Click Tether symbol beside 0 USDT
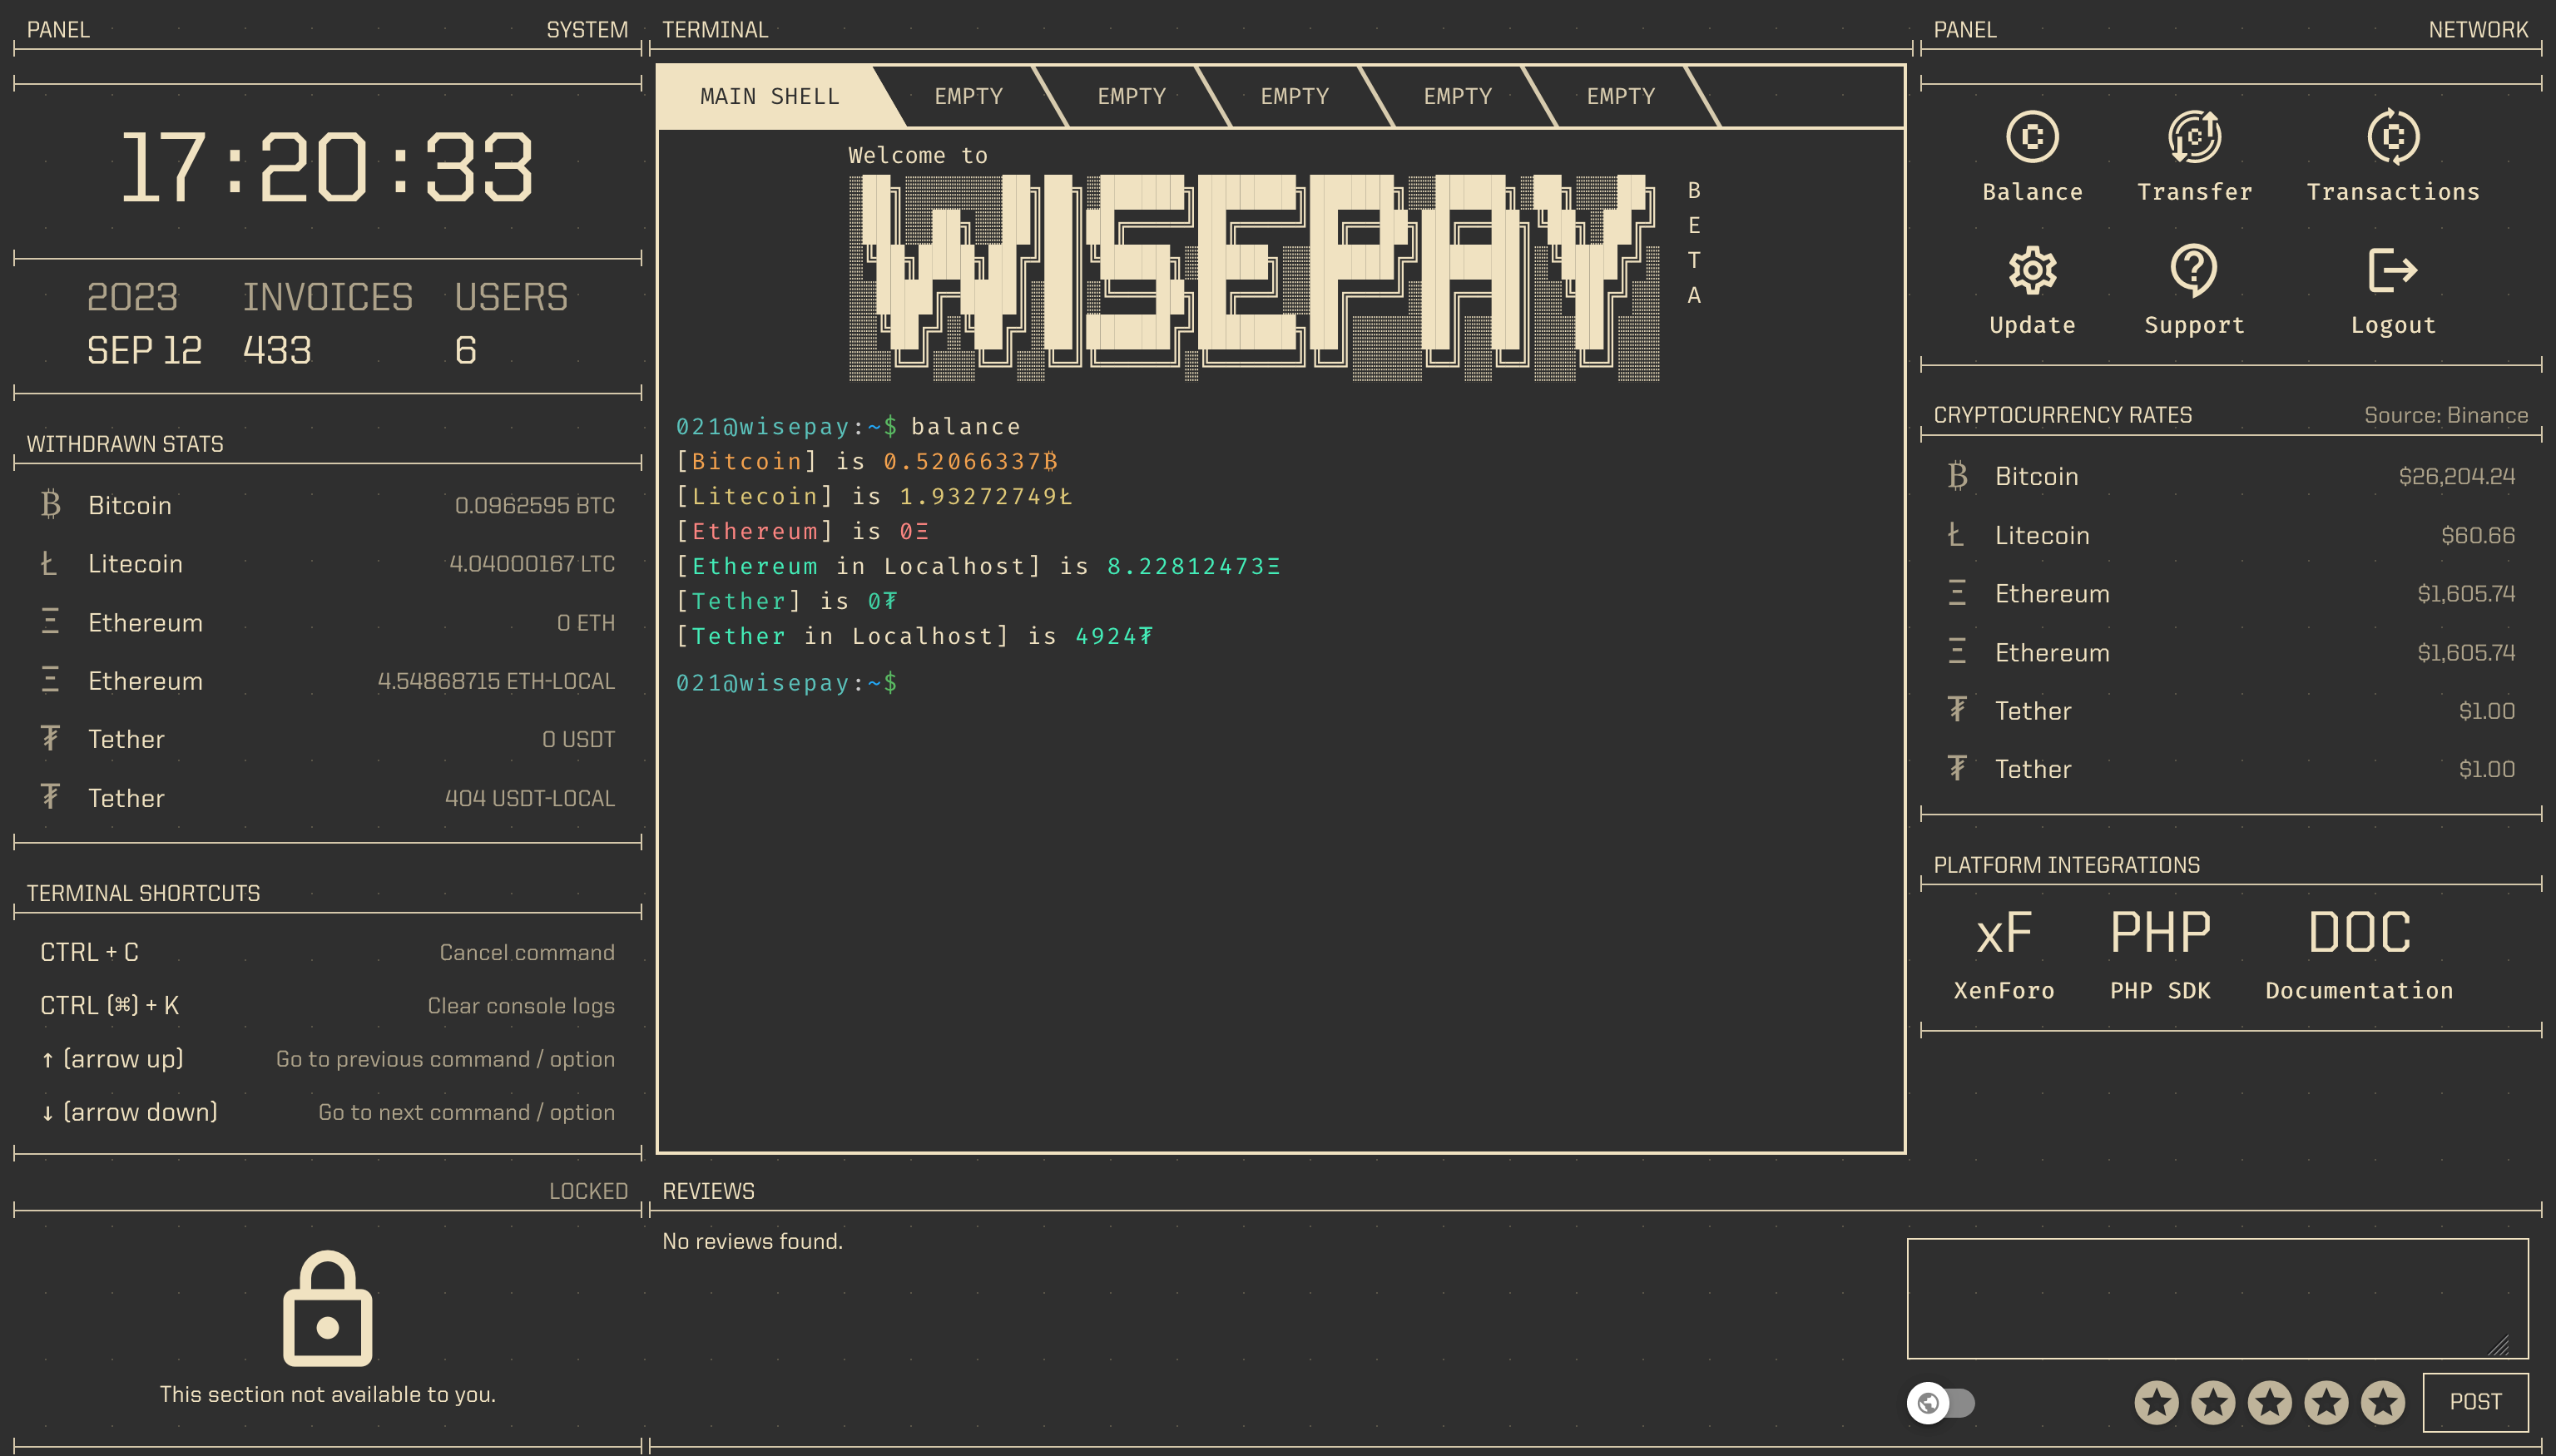Viewport: 2556px width, 1456px height. coord(50,738)
